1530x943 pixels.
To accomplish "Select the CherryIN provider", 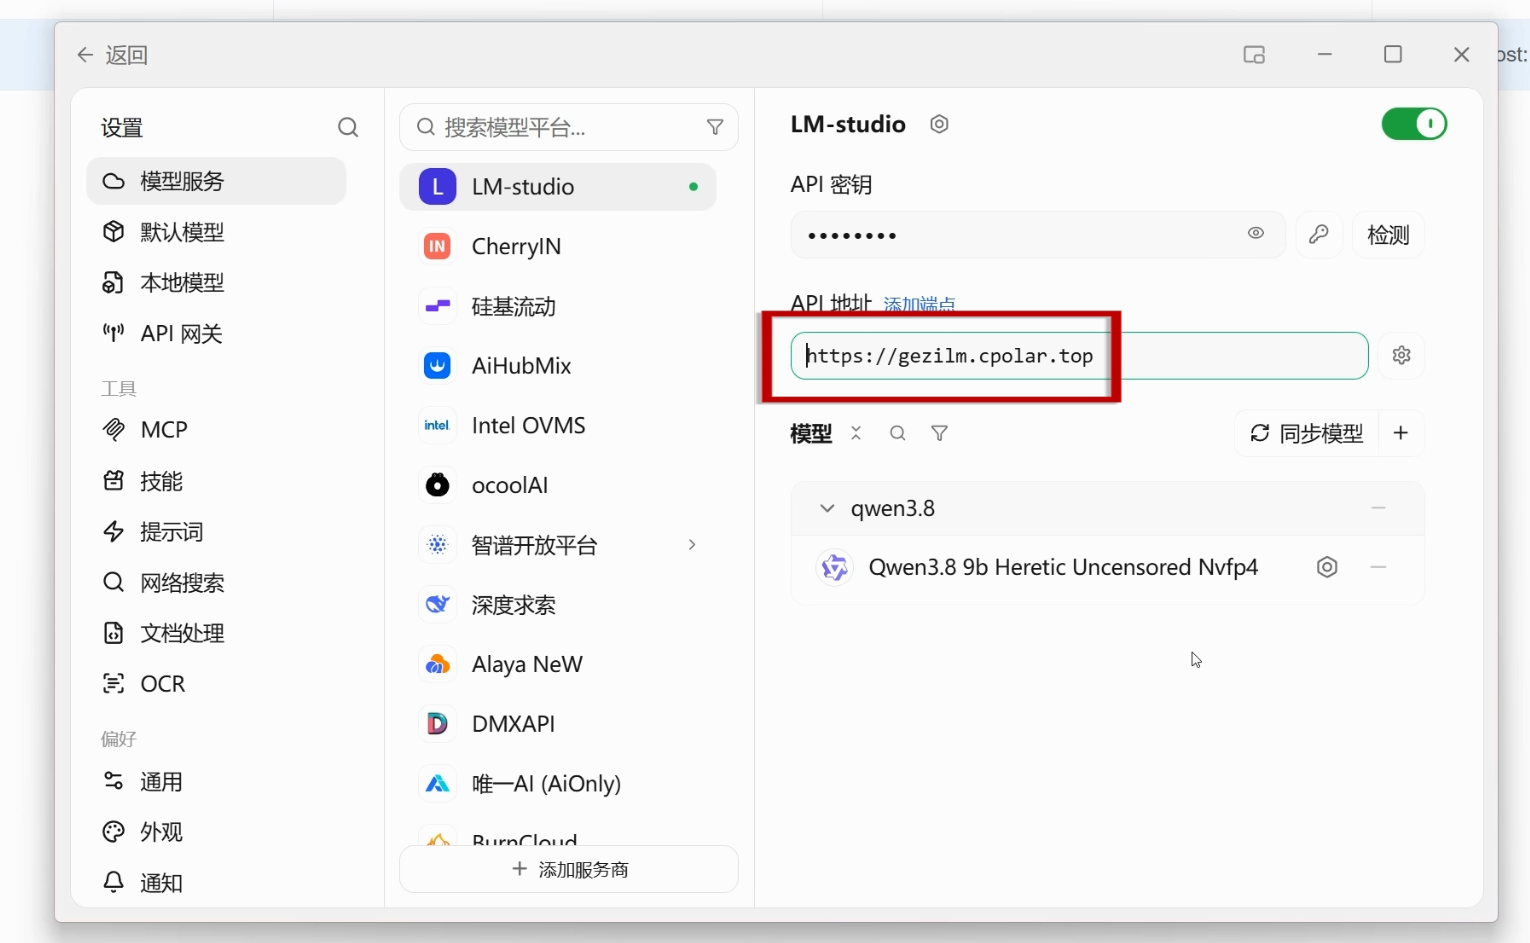I will 558,246.
